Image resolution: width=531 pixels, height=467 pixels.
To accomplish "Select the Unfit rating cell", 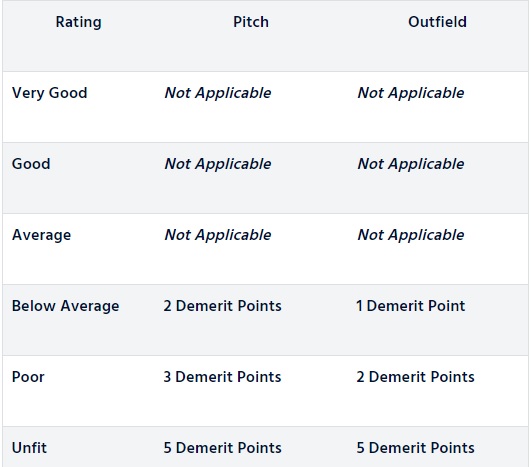I will click(x=29, y=448).
